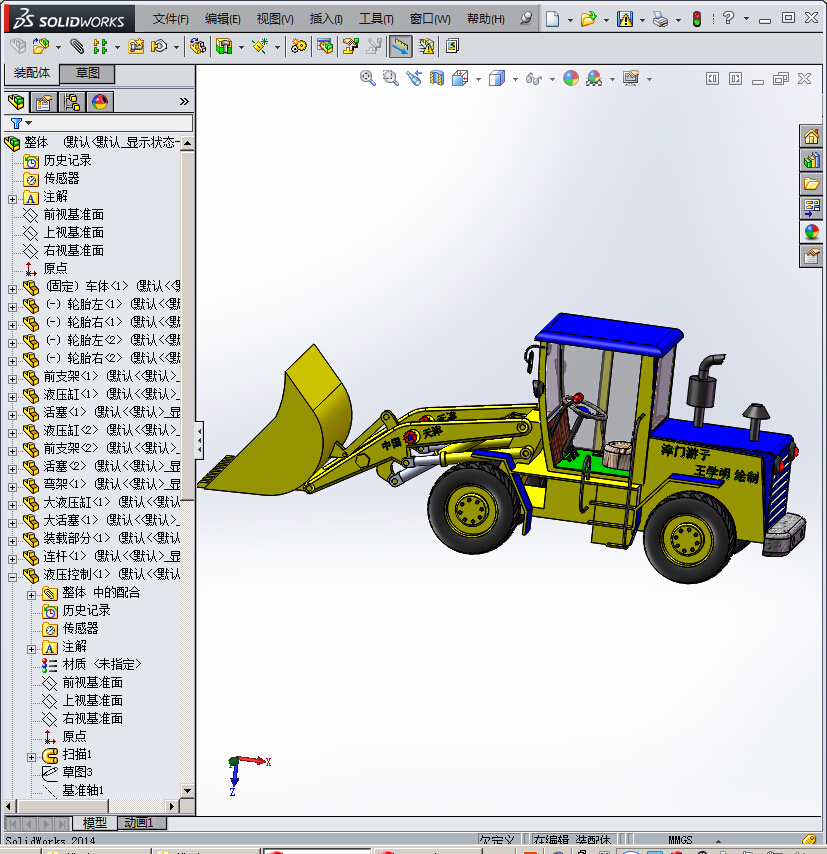
Task: Open the Design Library icon in task pane
Action: click(x=811, y=160)
